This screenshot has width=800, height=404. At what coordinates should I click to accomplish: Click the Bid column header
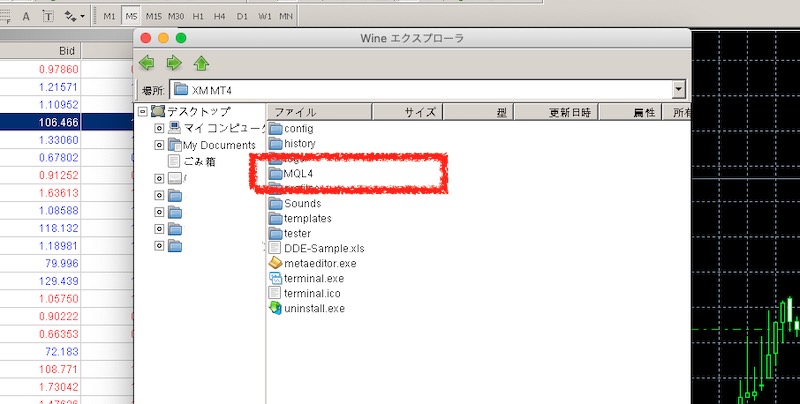(x=40, y=50)
